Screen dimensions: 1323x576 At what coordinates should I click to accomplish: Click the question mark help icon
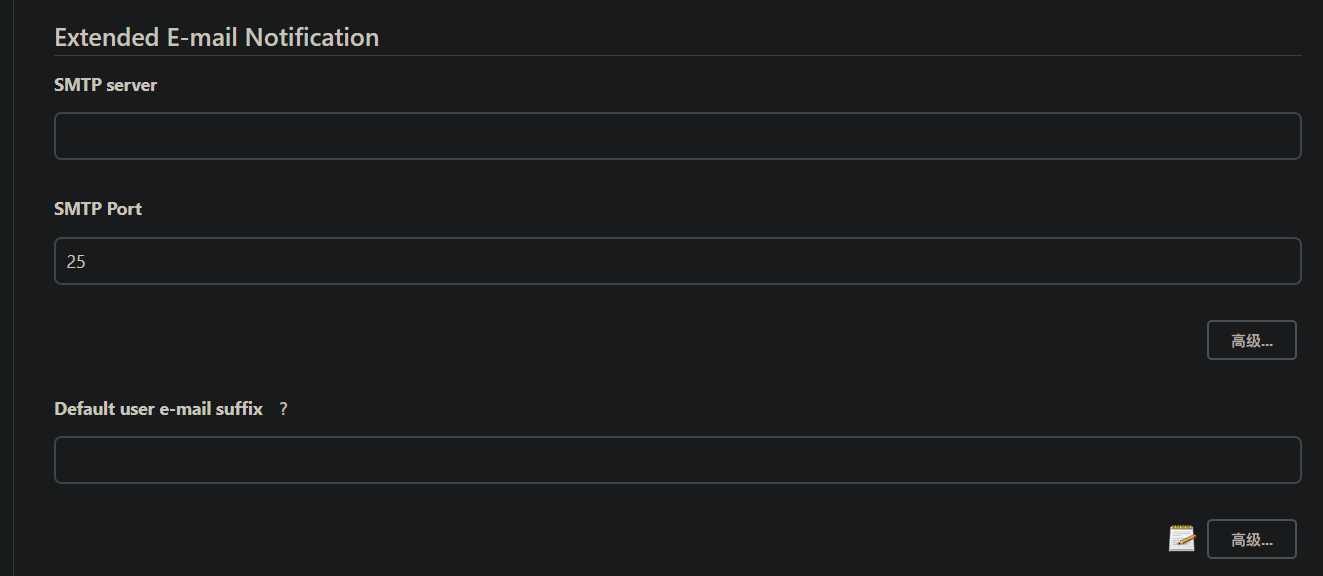tap(283, 409)
